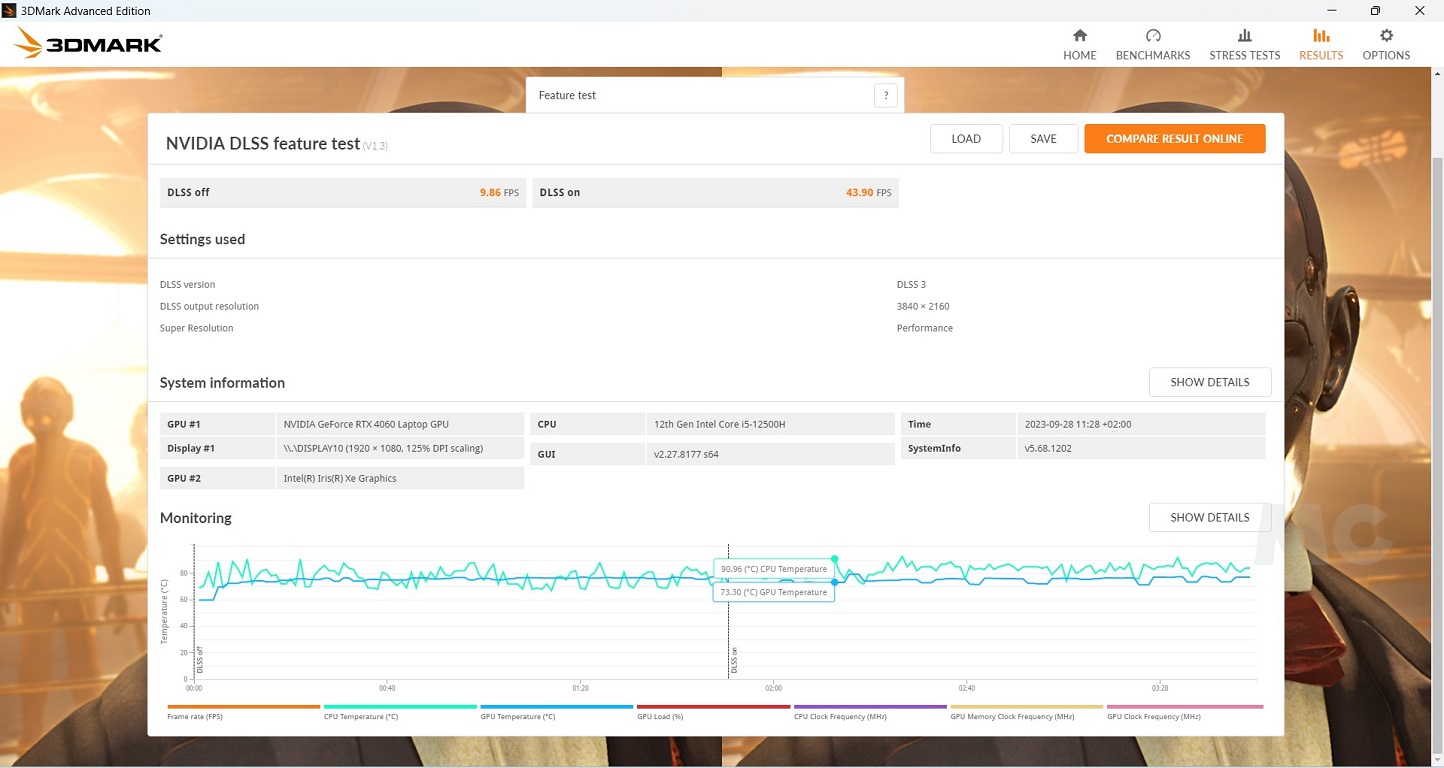Image resolution: width=1444 pixels, height=768 pixels.
Task: Click the 3DMark title bar app icon
Action: pyautogui.click(x=10, y=11)
